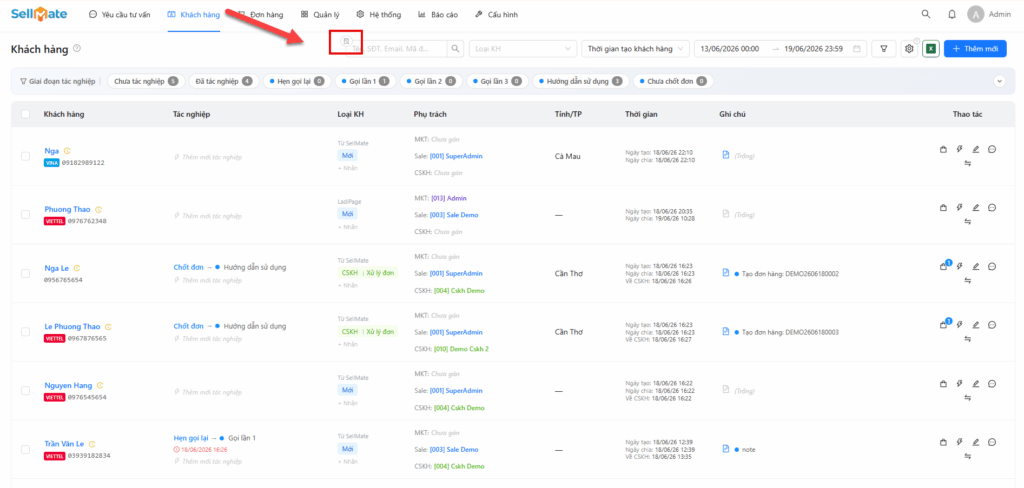The width and height of the screenshot is (1024, 488).
Task: Open the Khách hàng menu
Action: tap(194, 14)
